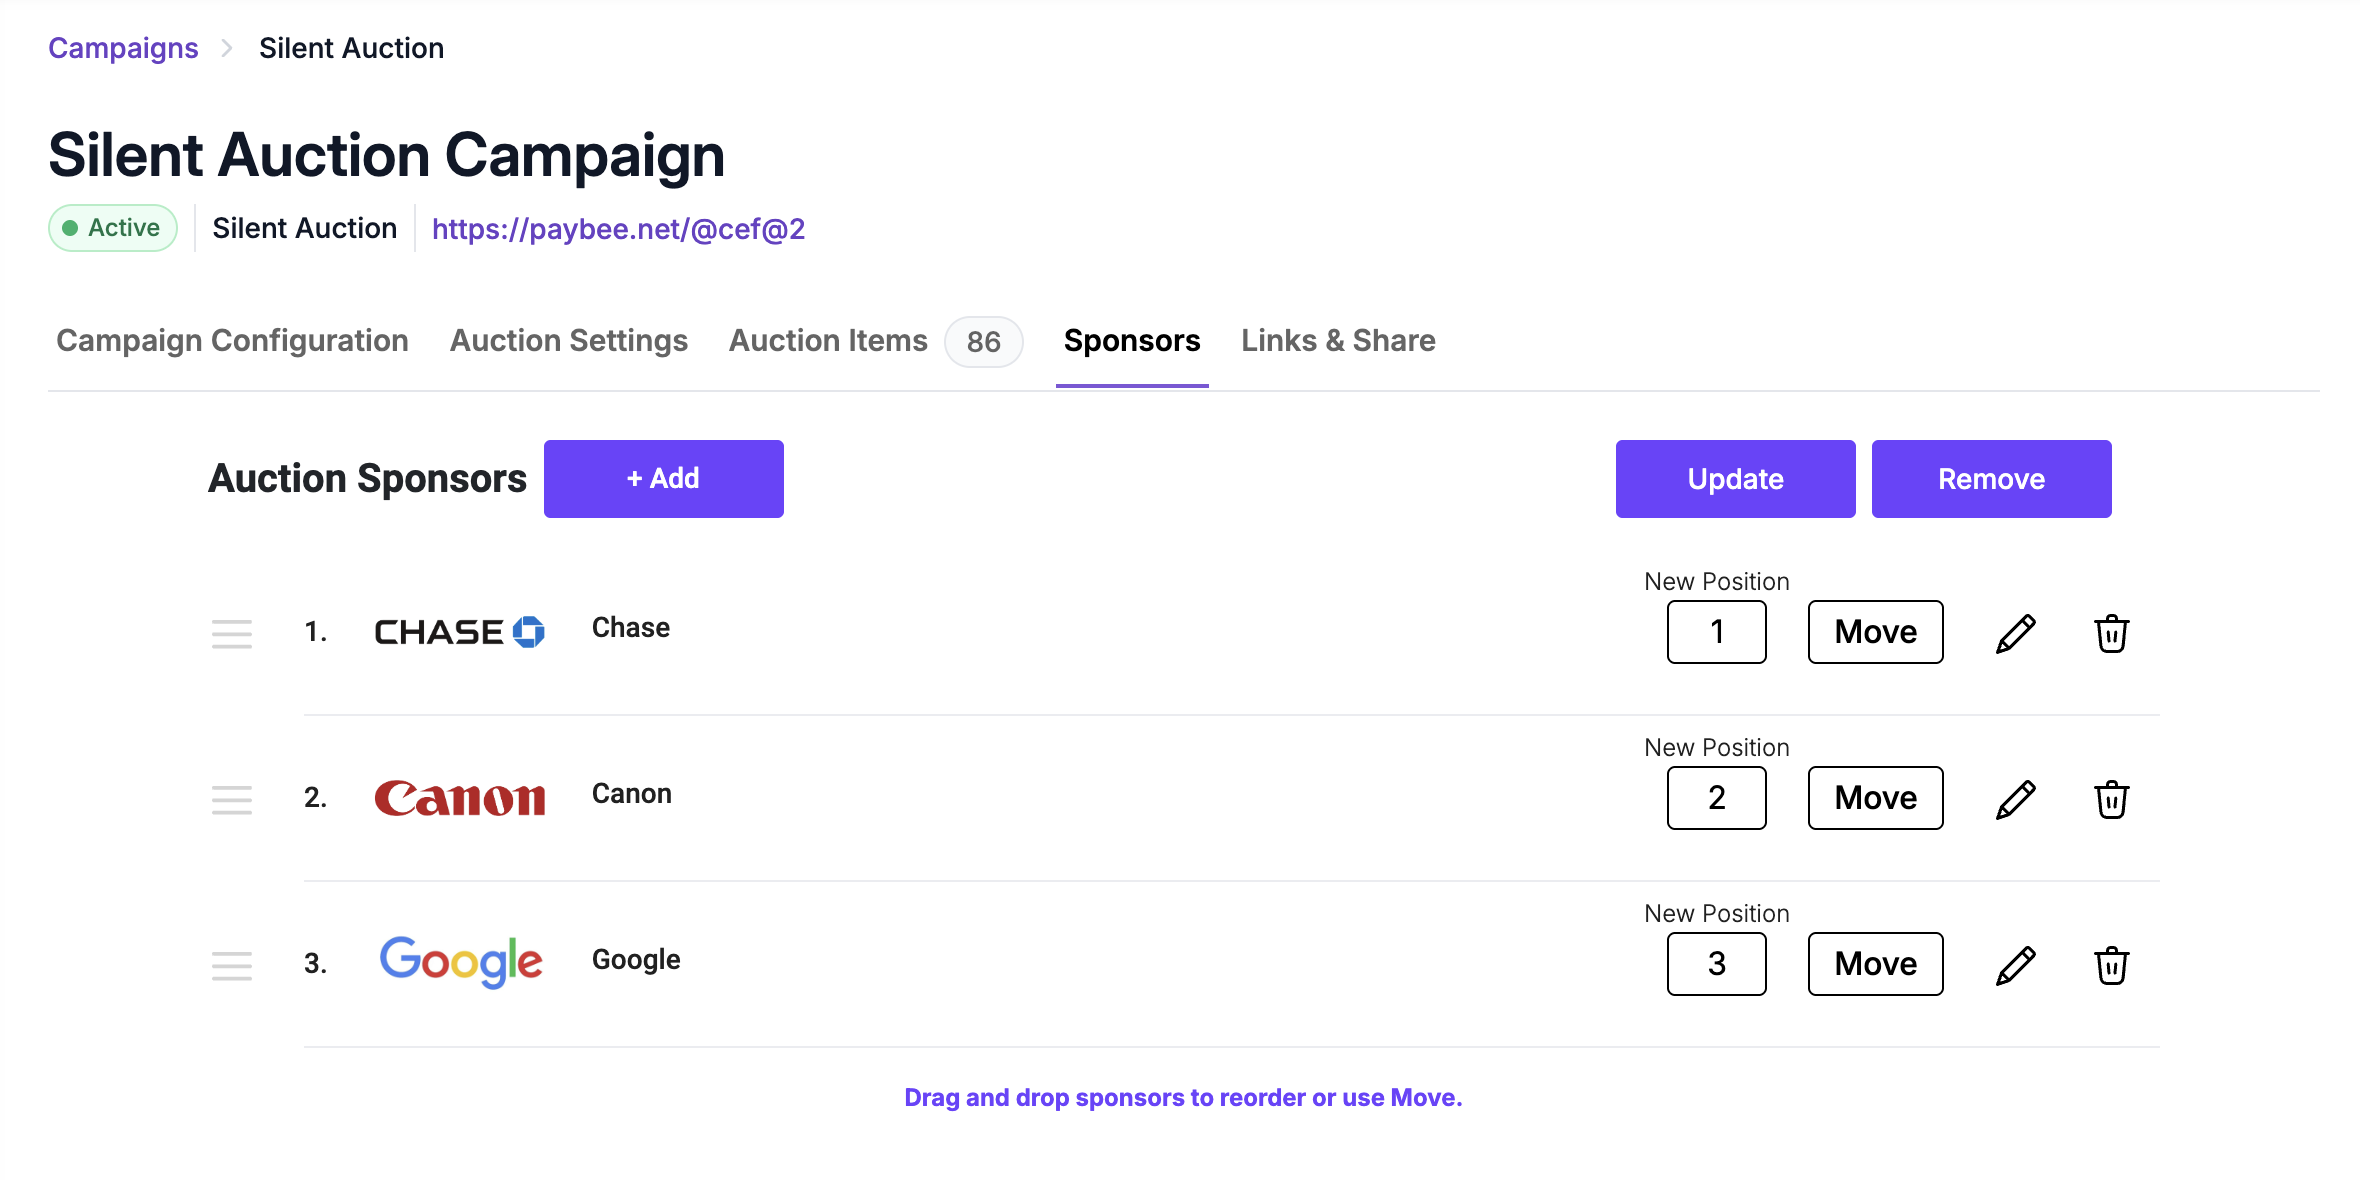This screenshot has width=2360, height=1180.
Task: Go to the Links & Share tab
Action: coord(1338,341)
